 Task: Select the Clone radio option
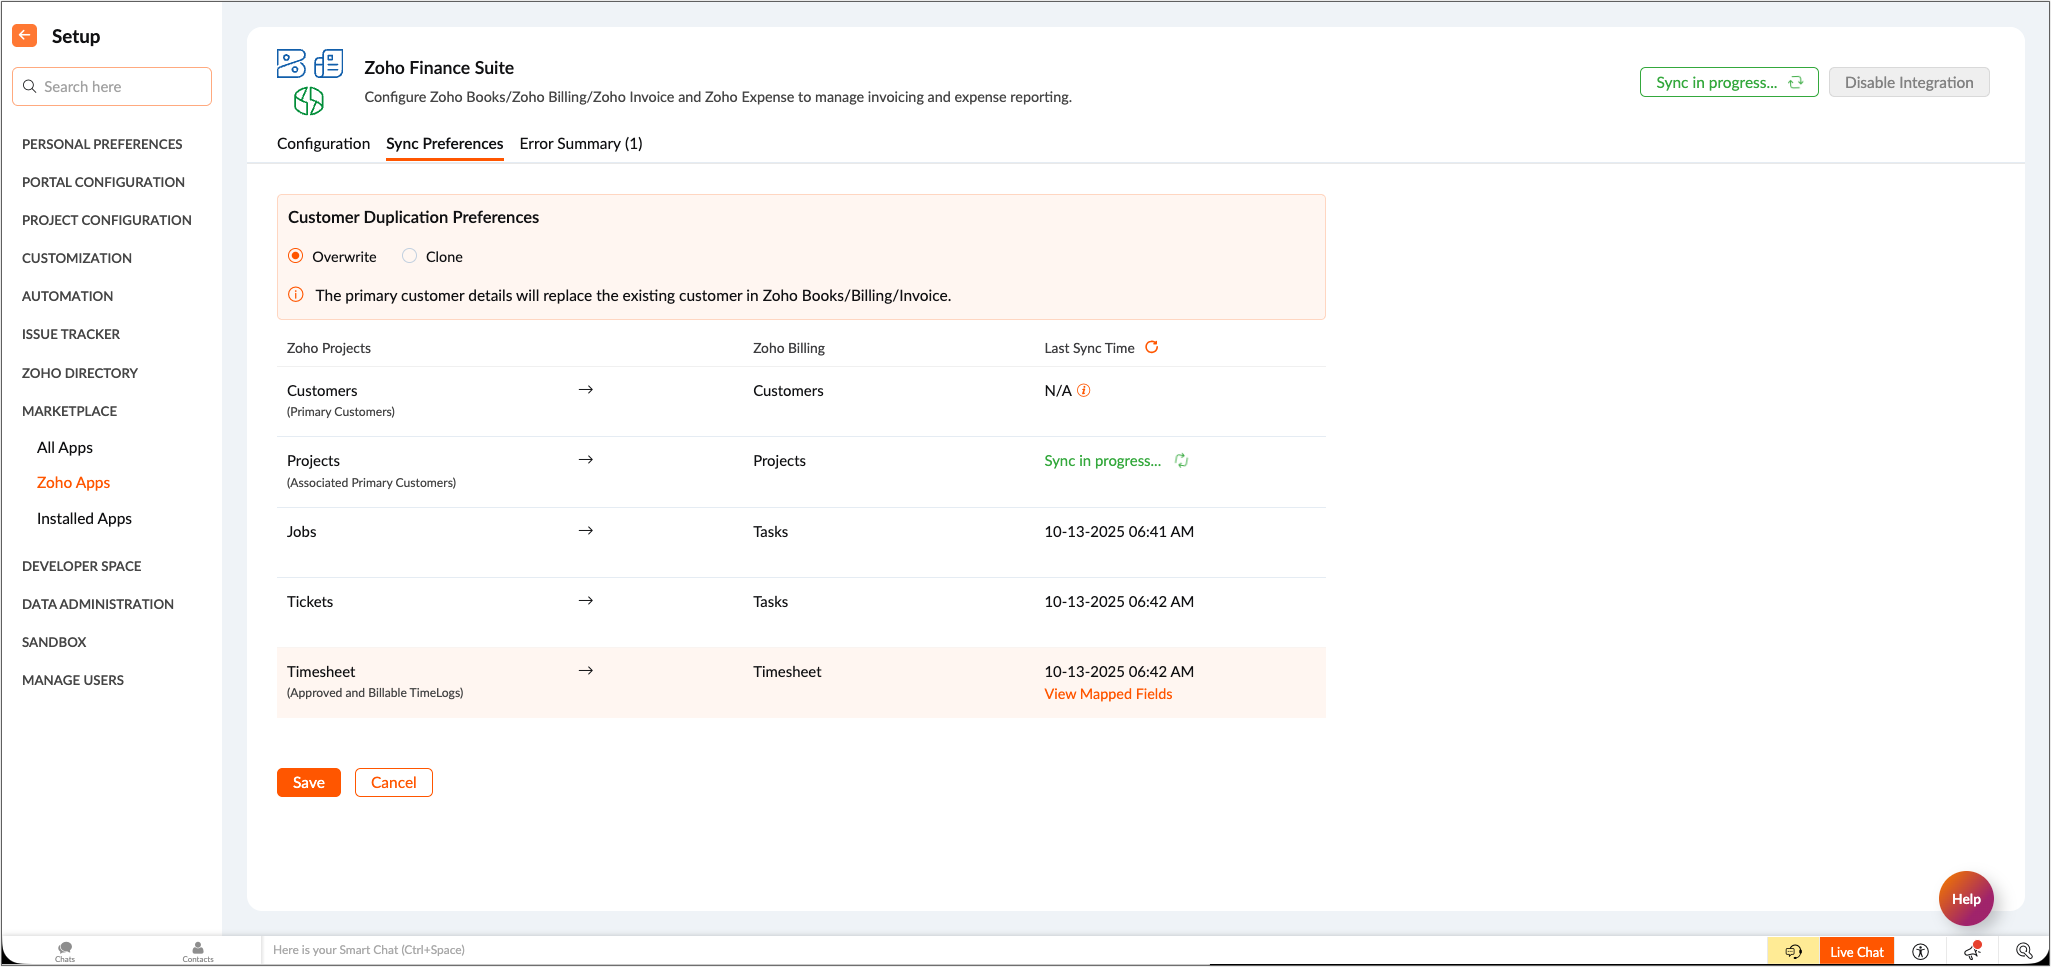pyautogui.click(x=409, y=256)
